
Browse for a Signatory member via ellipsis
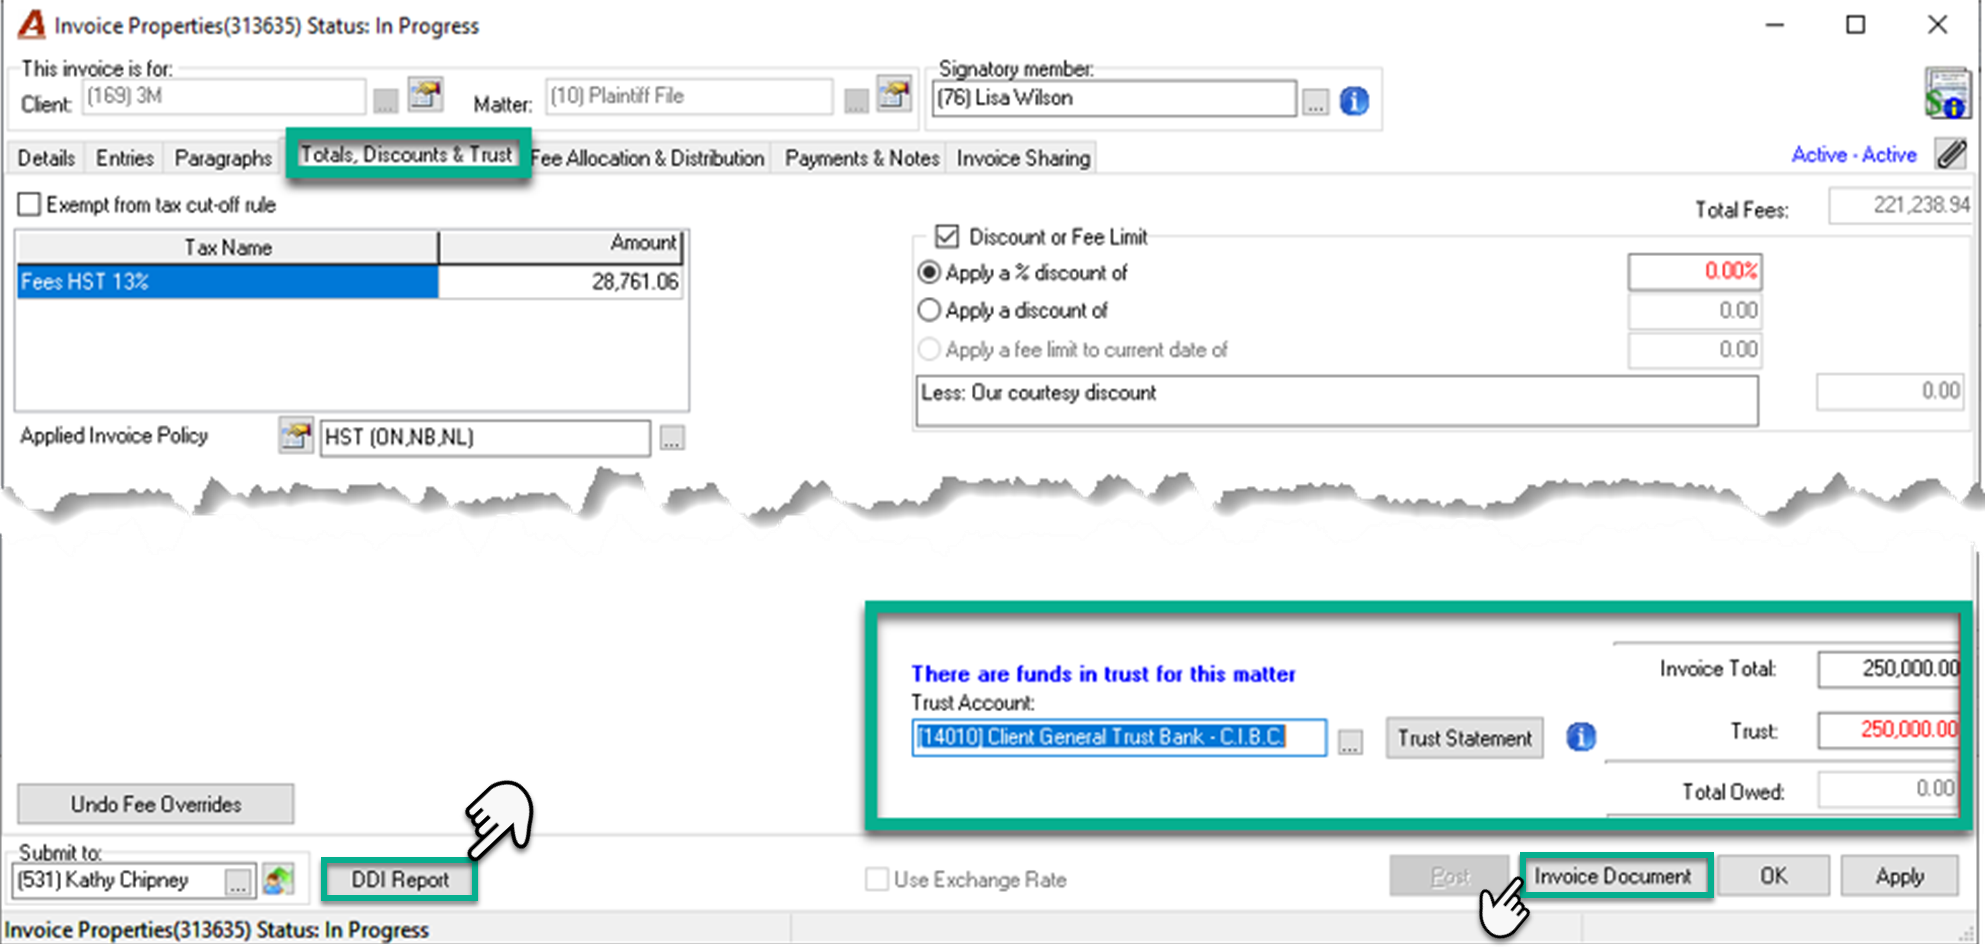point(1316,101)
